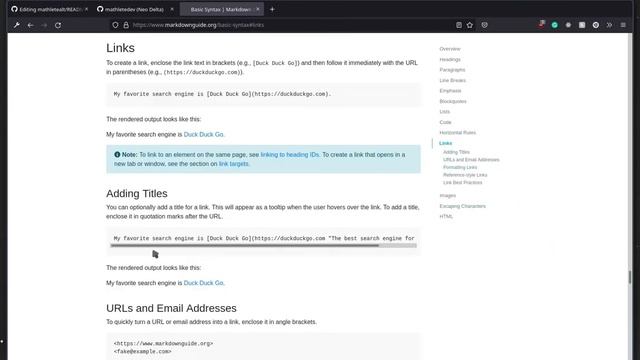Jump to Images in the sidebar
The height and width of the screenshot is (360, 640).
(x=447, y=196)
